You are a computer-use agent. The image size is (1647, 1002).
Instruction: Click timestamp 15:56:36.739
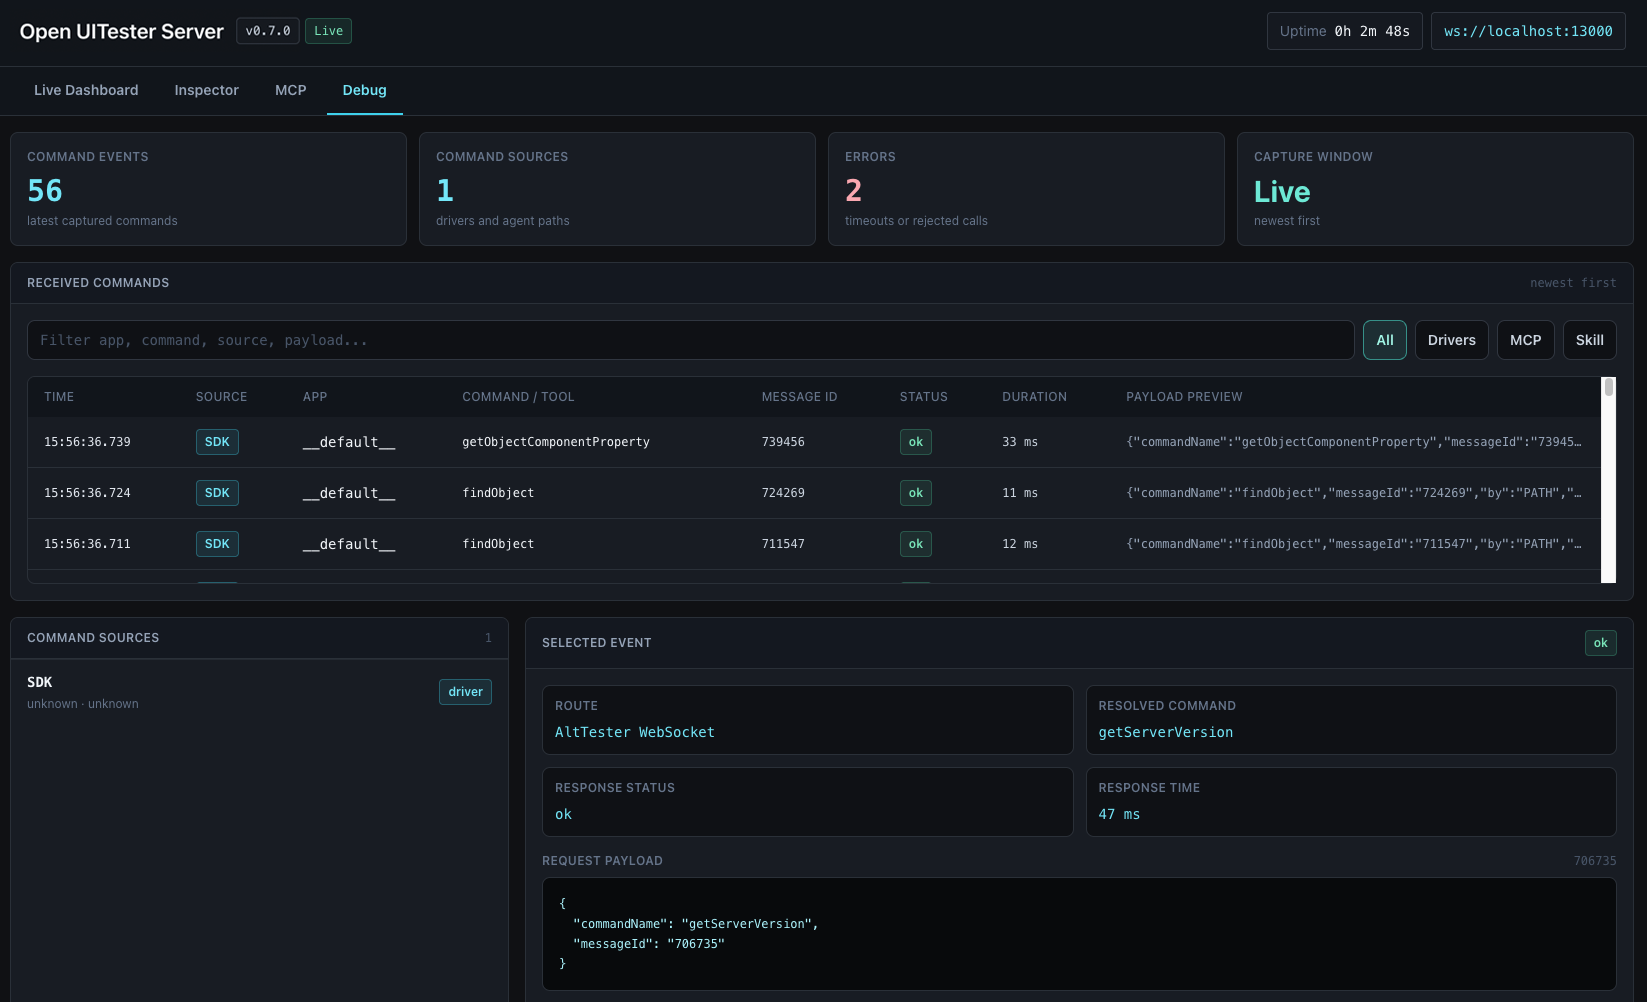[x=87, y=442]
